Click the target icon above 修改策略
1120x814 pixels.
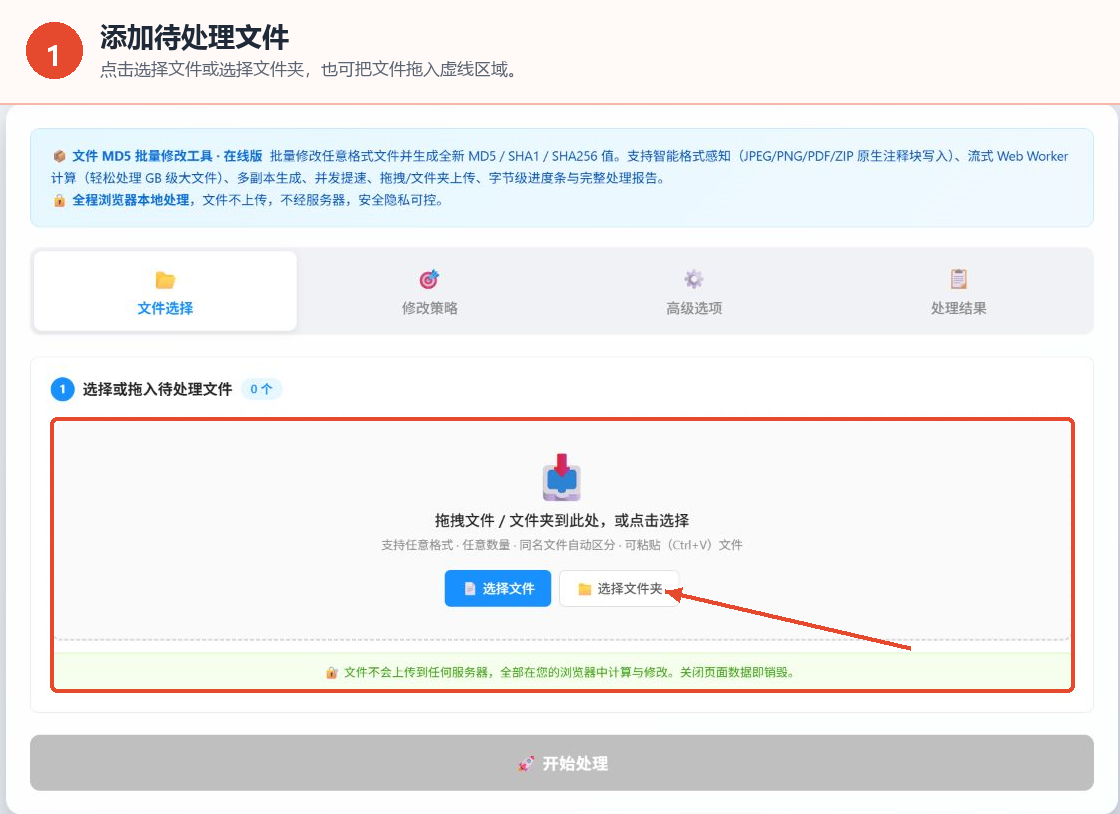tap(429, 278)
